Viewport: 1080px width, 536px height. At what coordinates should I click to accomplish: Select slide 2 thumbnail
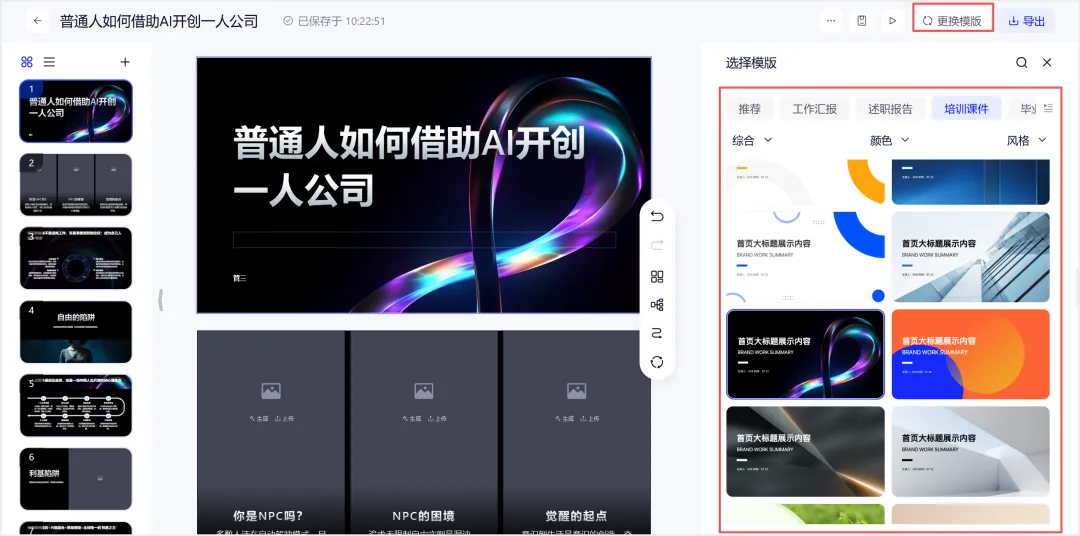[x=76, y=185]
